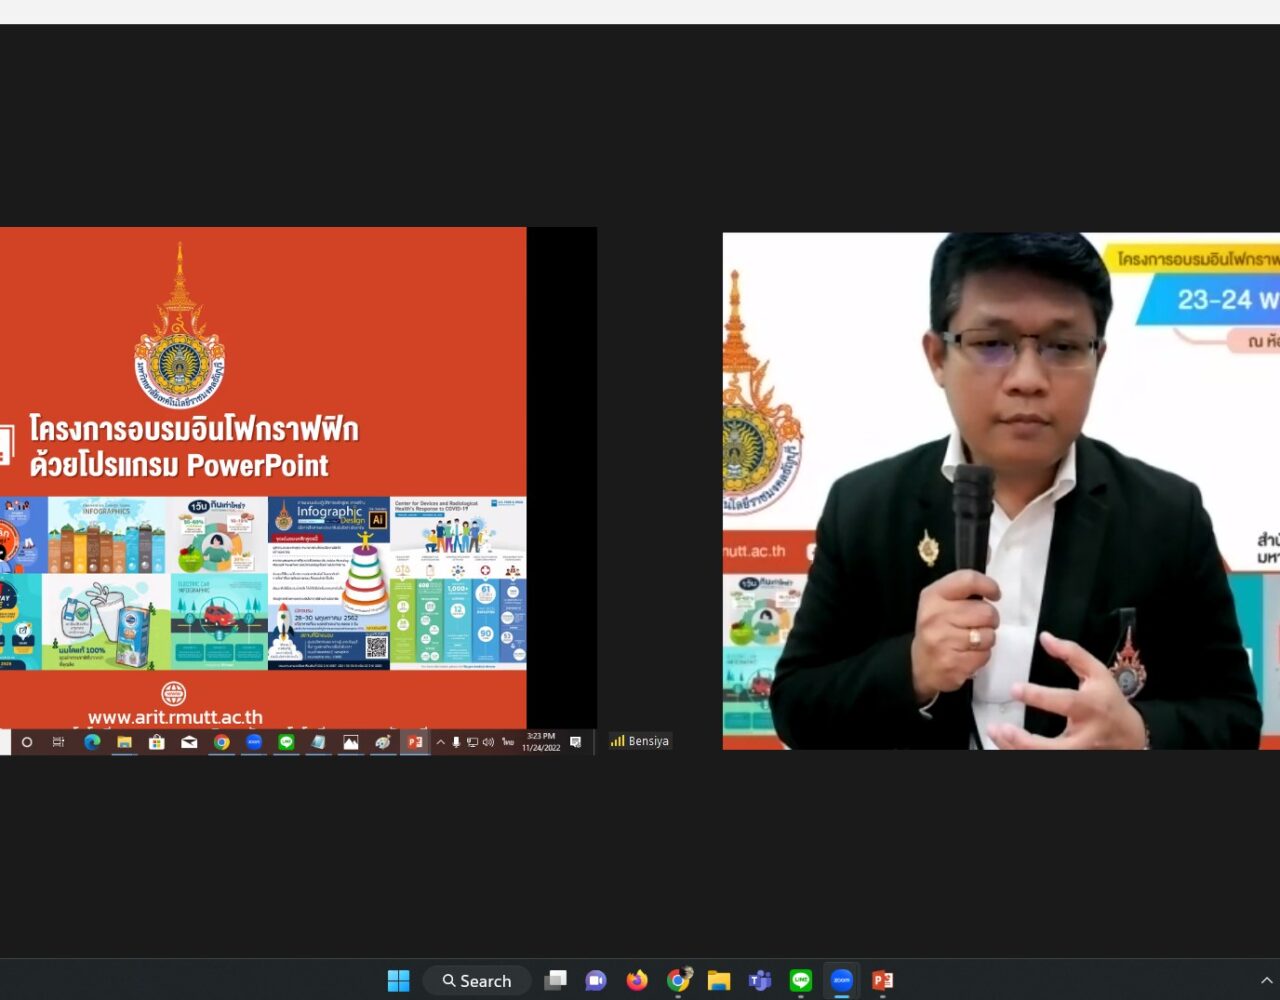1280x1000 pixels.
Task: Click Edge icon in shared screen taskbar
Action: 92,742
